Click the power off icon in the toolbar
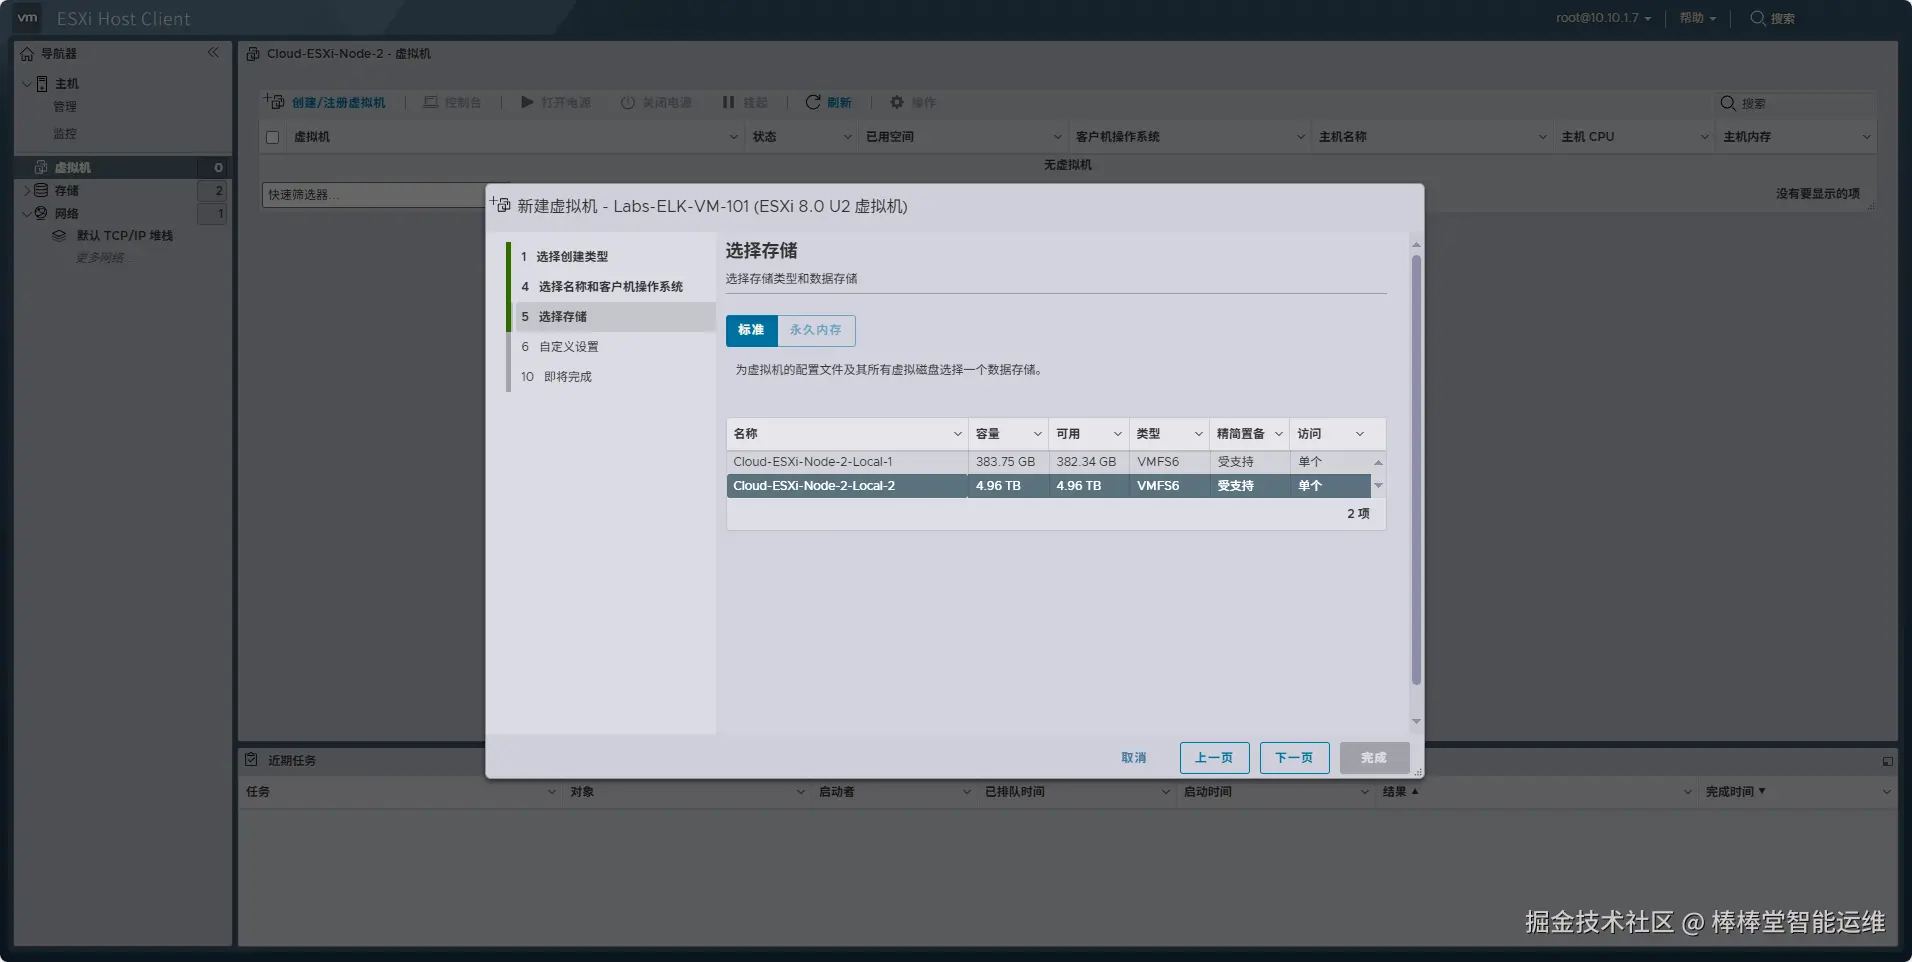Screen dimensions: 1912x962 [628, 102]
